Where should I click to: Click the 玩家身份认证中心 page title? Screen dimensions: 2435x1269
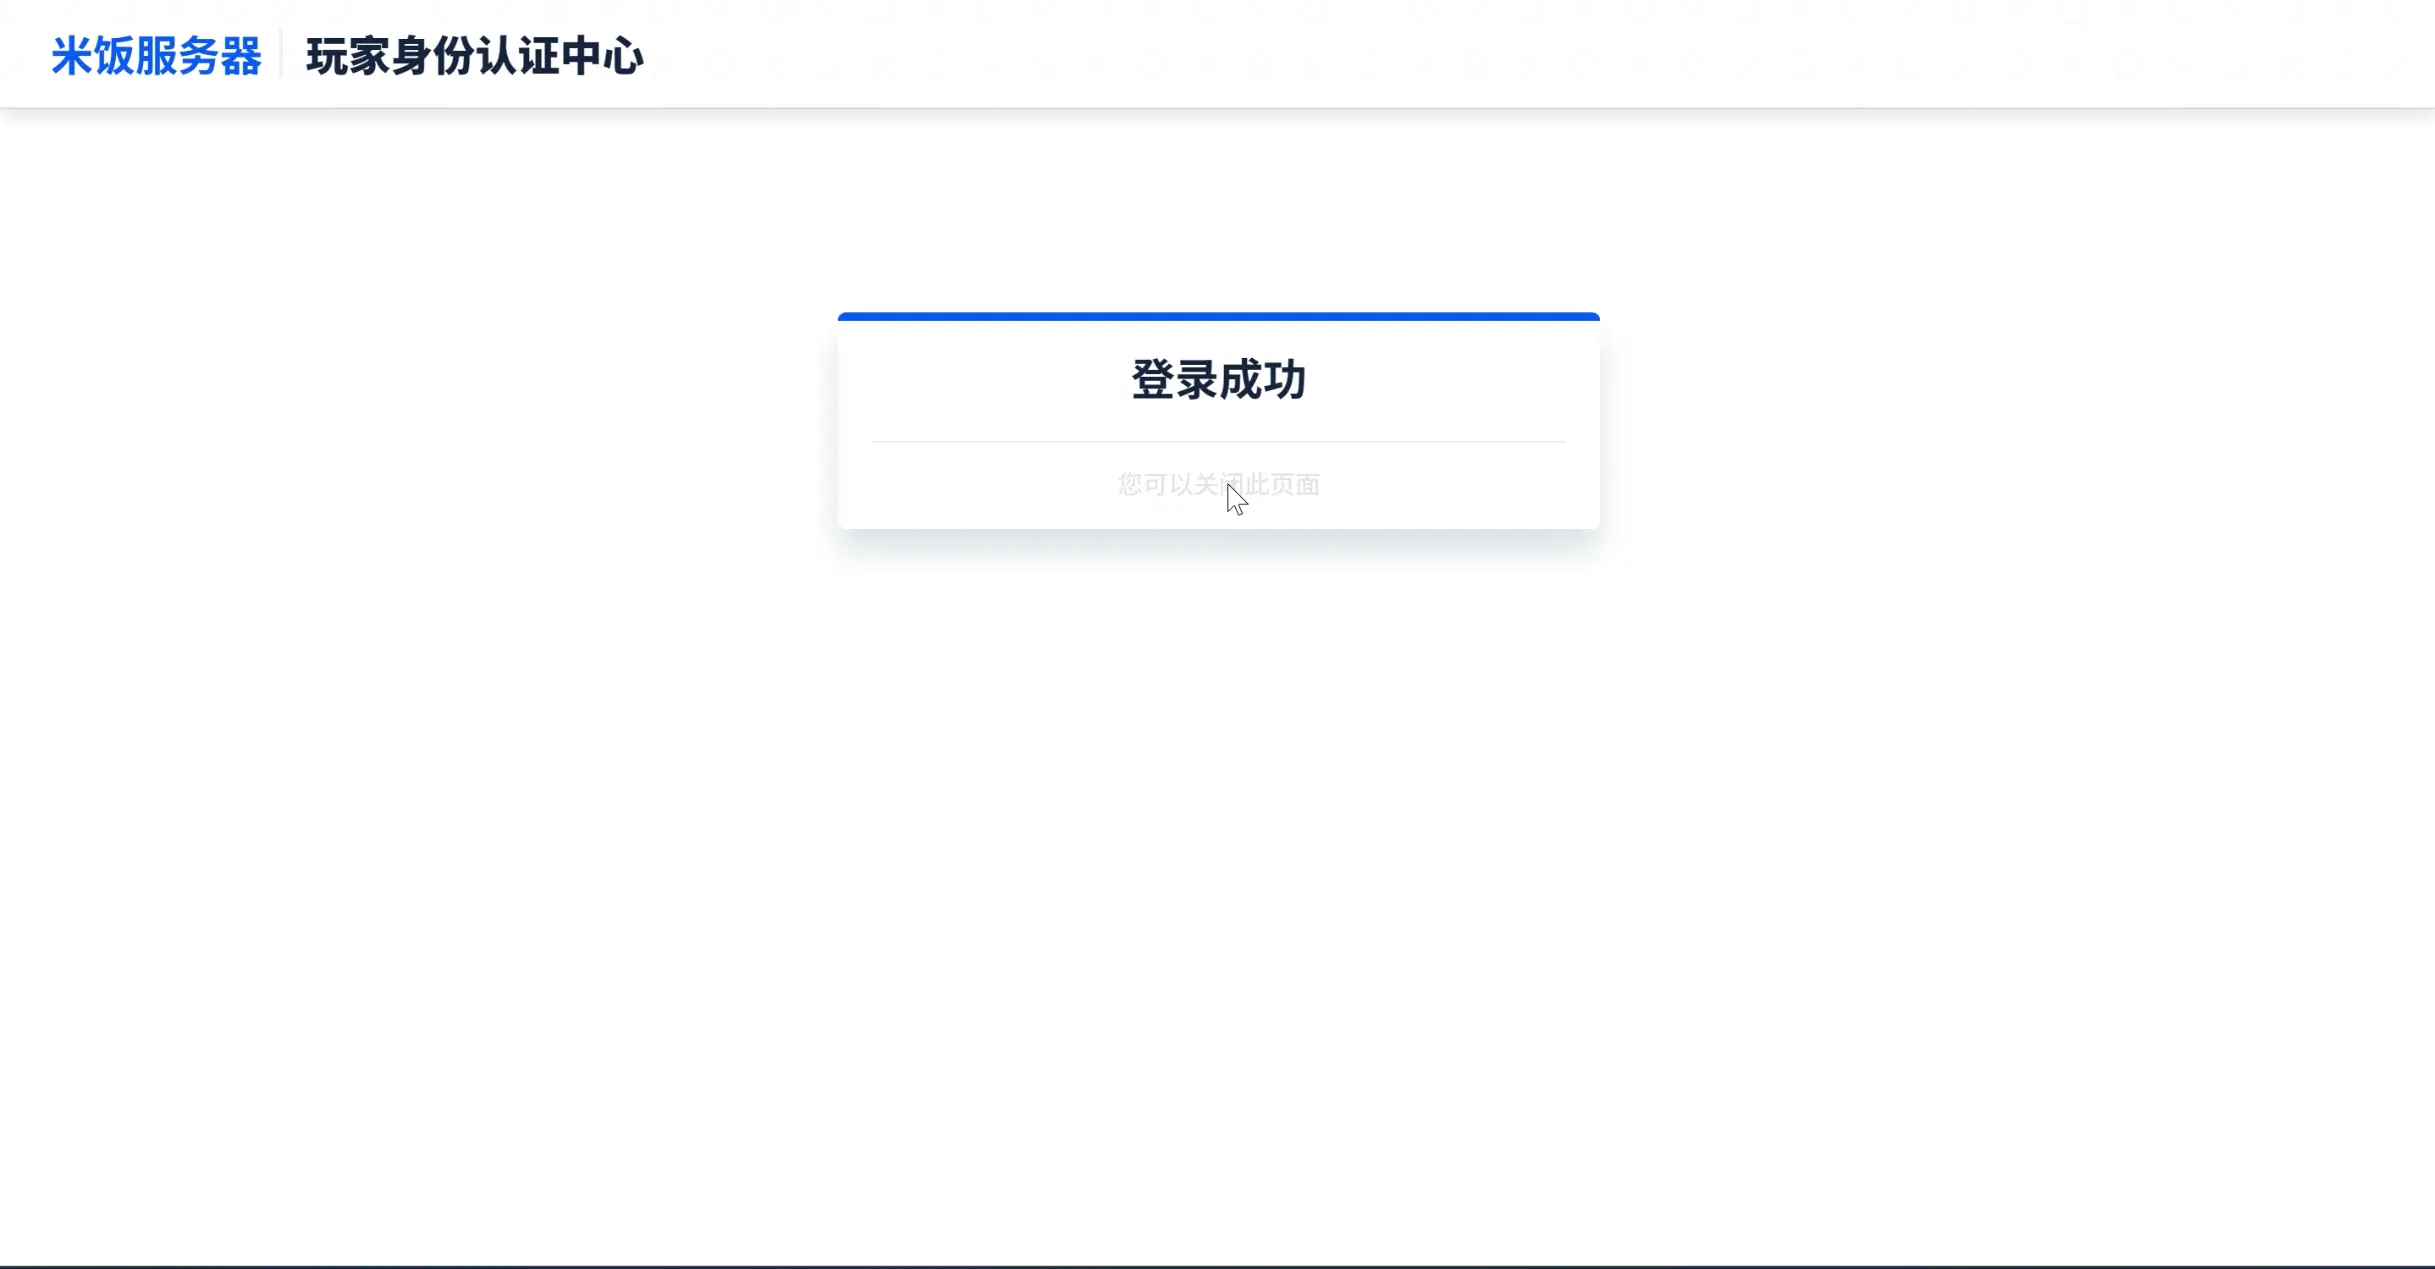pyautogui.click(x=475, y=56)
